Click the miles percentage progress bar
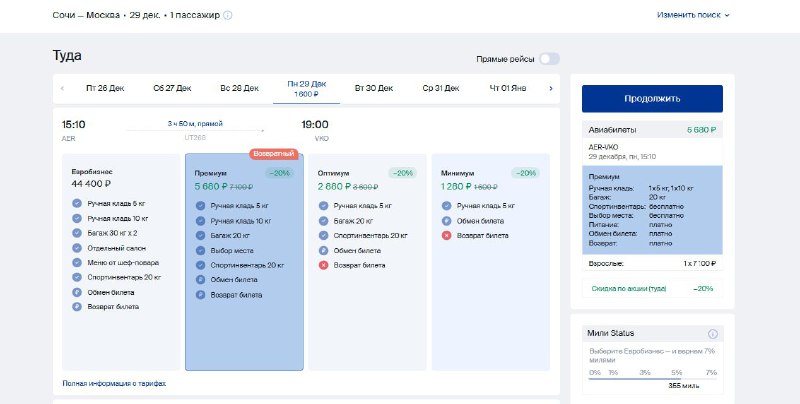The height and width of the screenshot is (404, 800). pyautogui.click(x=653, y=377)
